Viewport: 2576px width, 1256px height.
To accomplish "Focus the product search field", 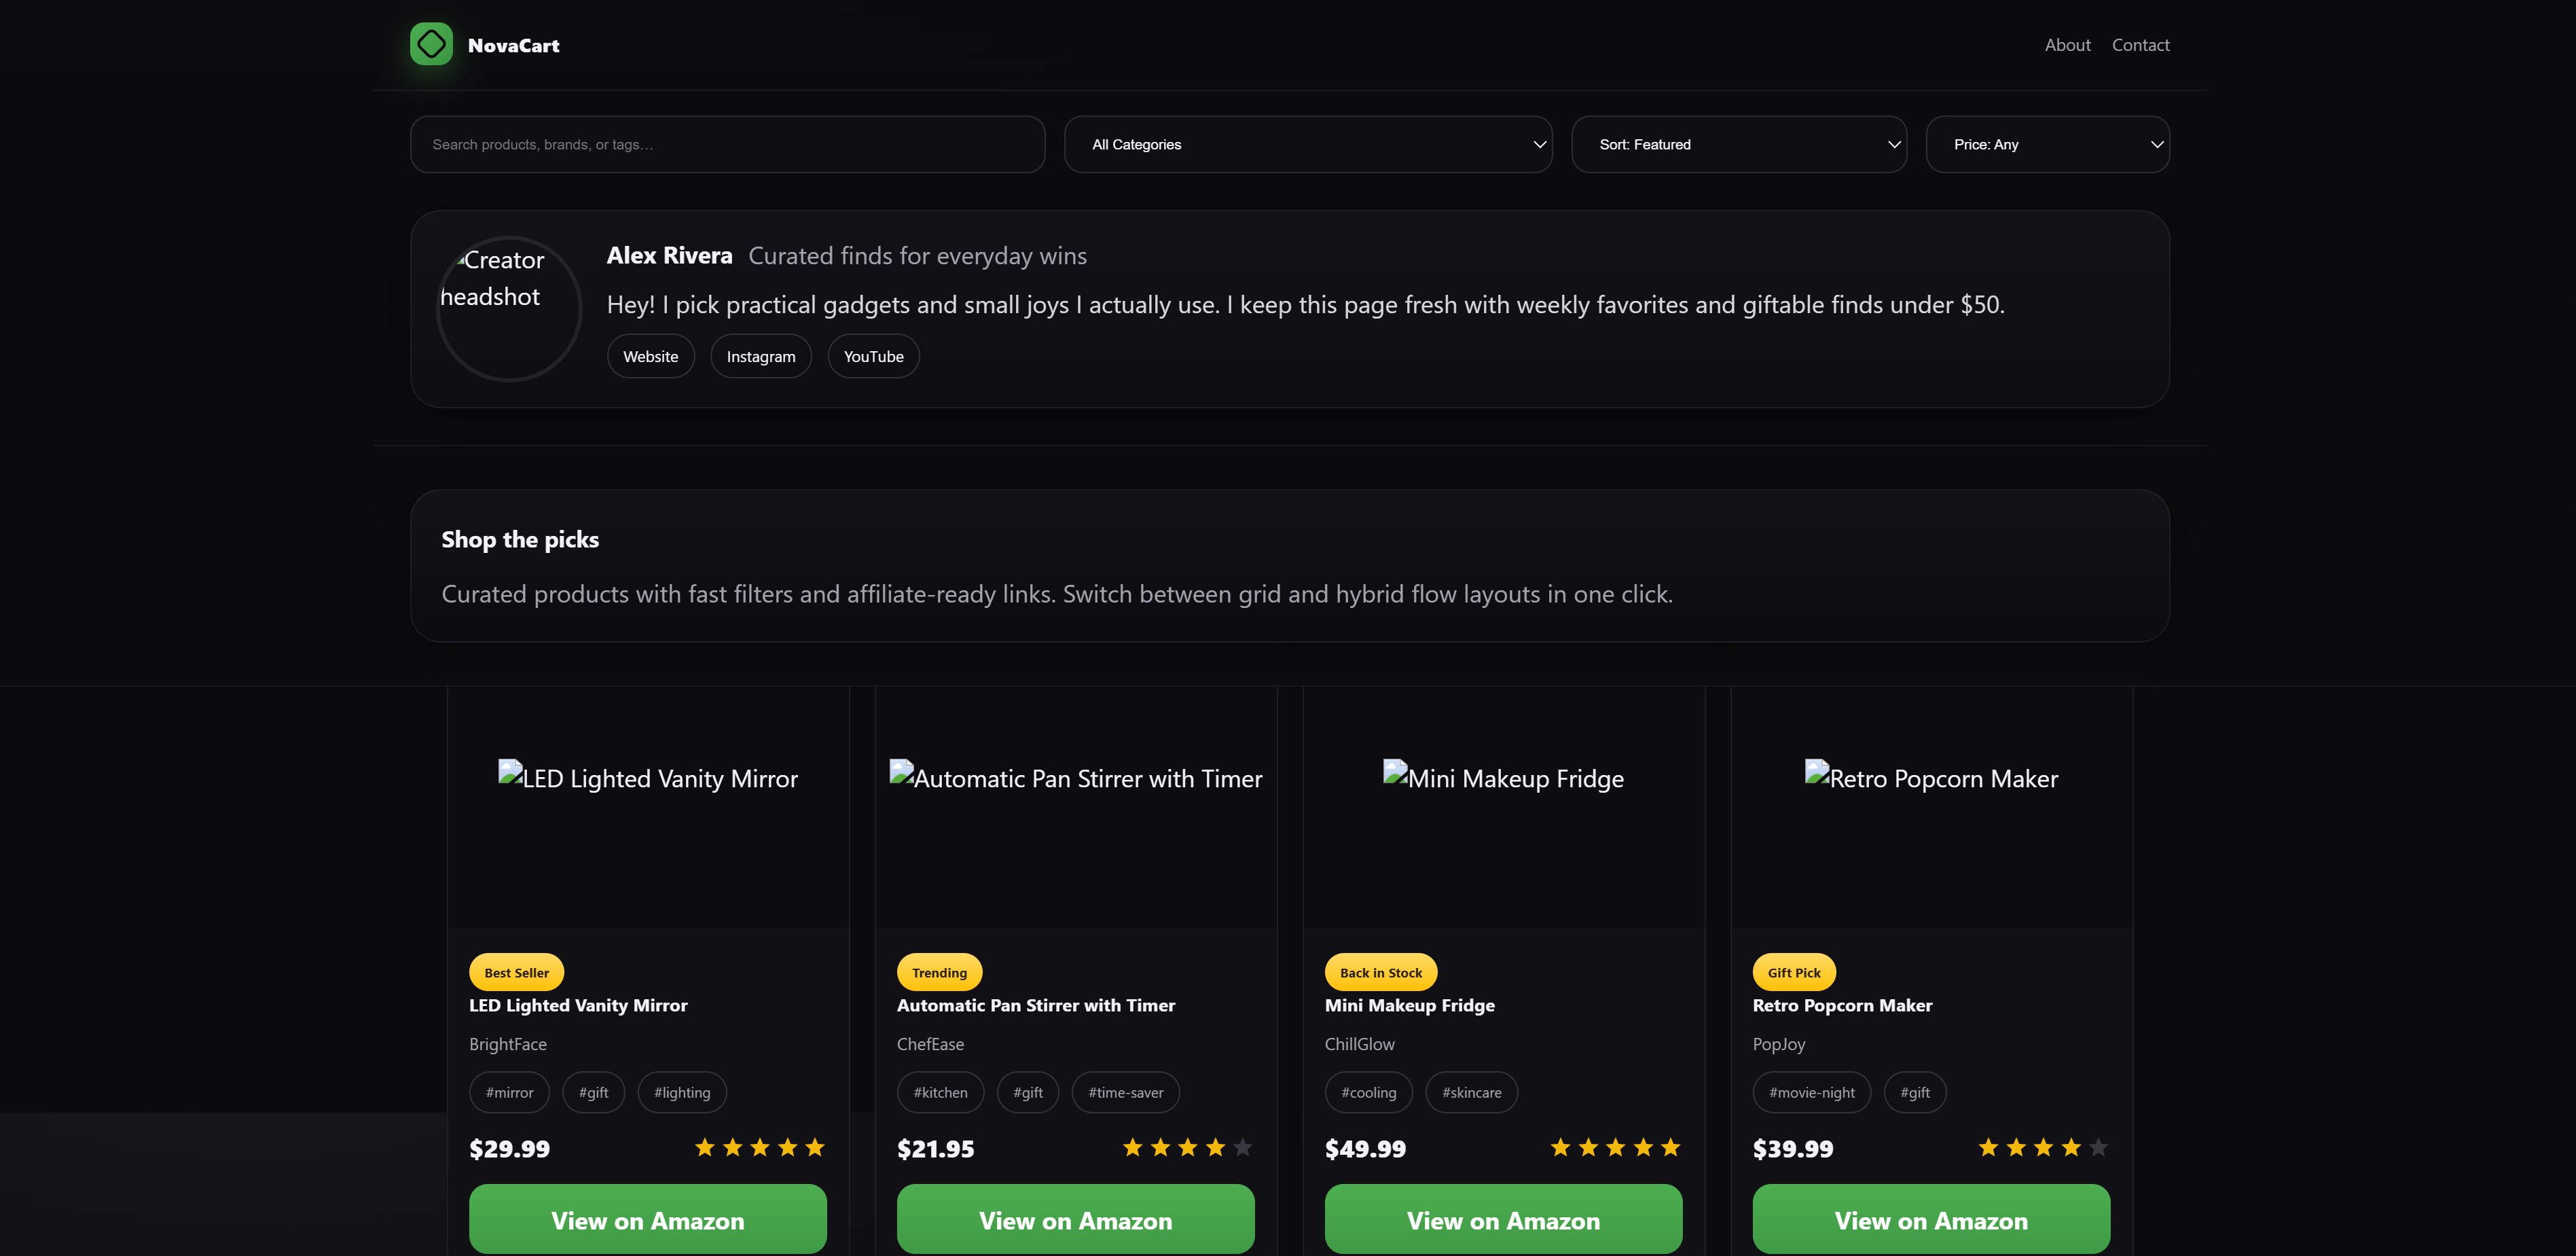I will pyautogui.click(x=727, y=145).
